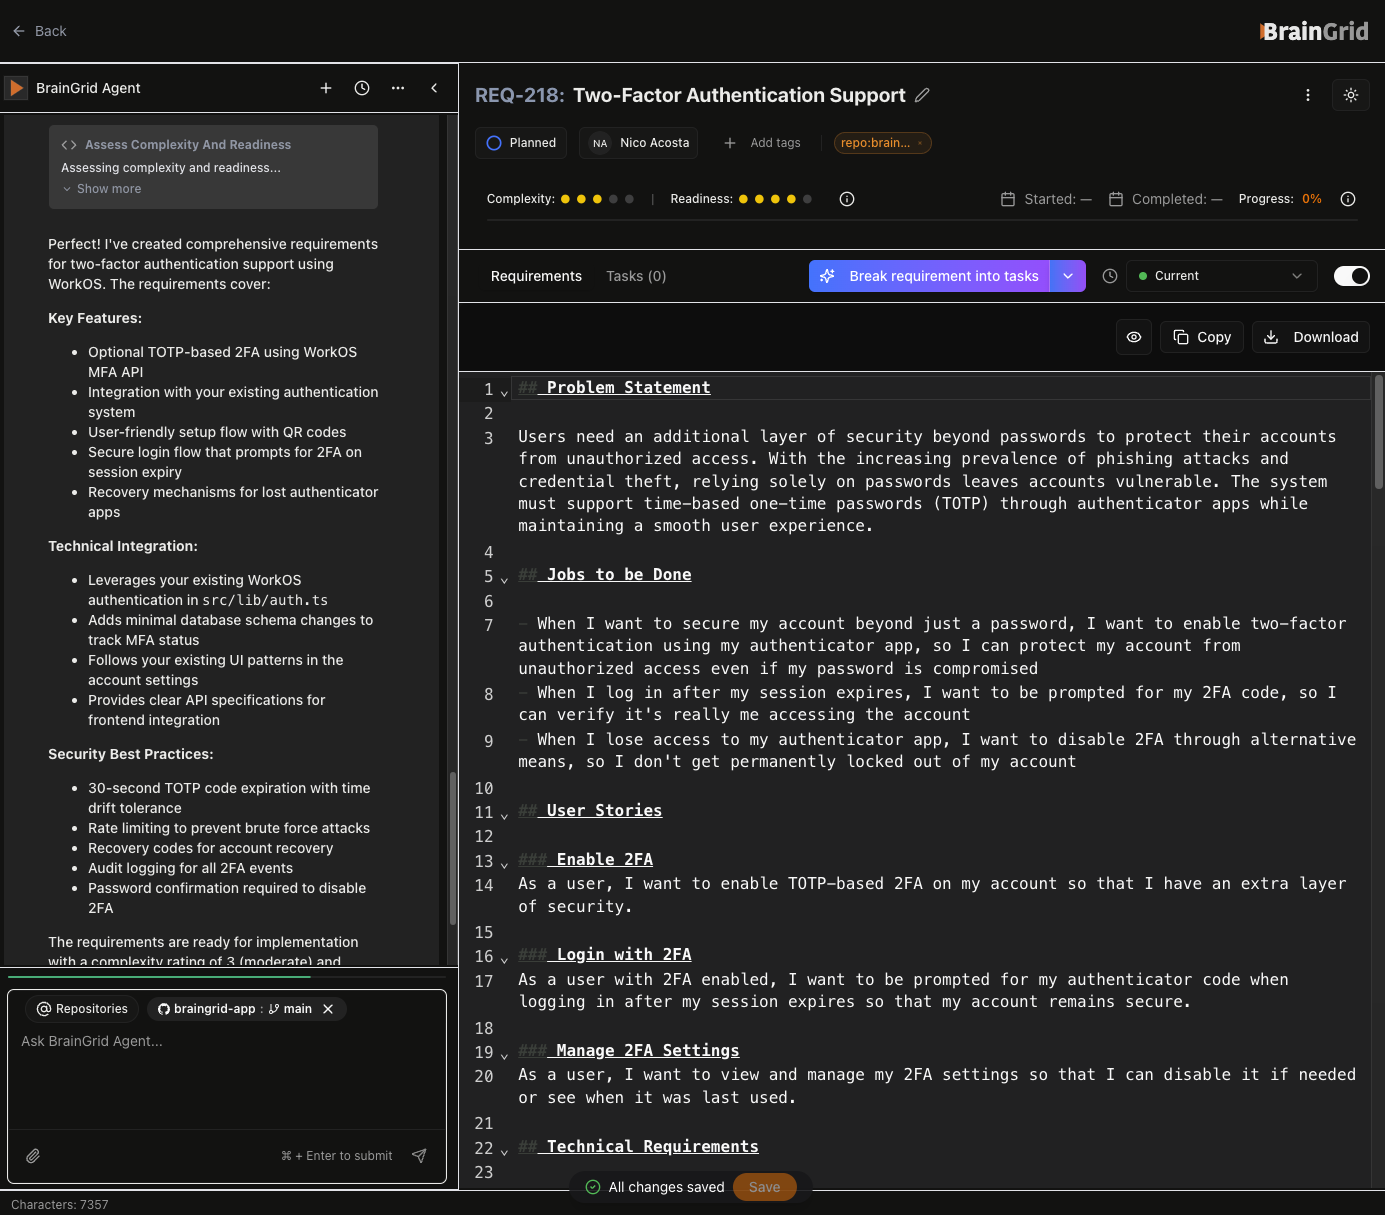Open chat history clock icon
Viewport: 1385px width, 1215px height.
pos(362,88)
